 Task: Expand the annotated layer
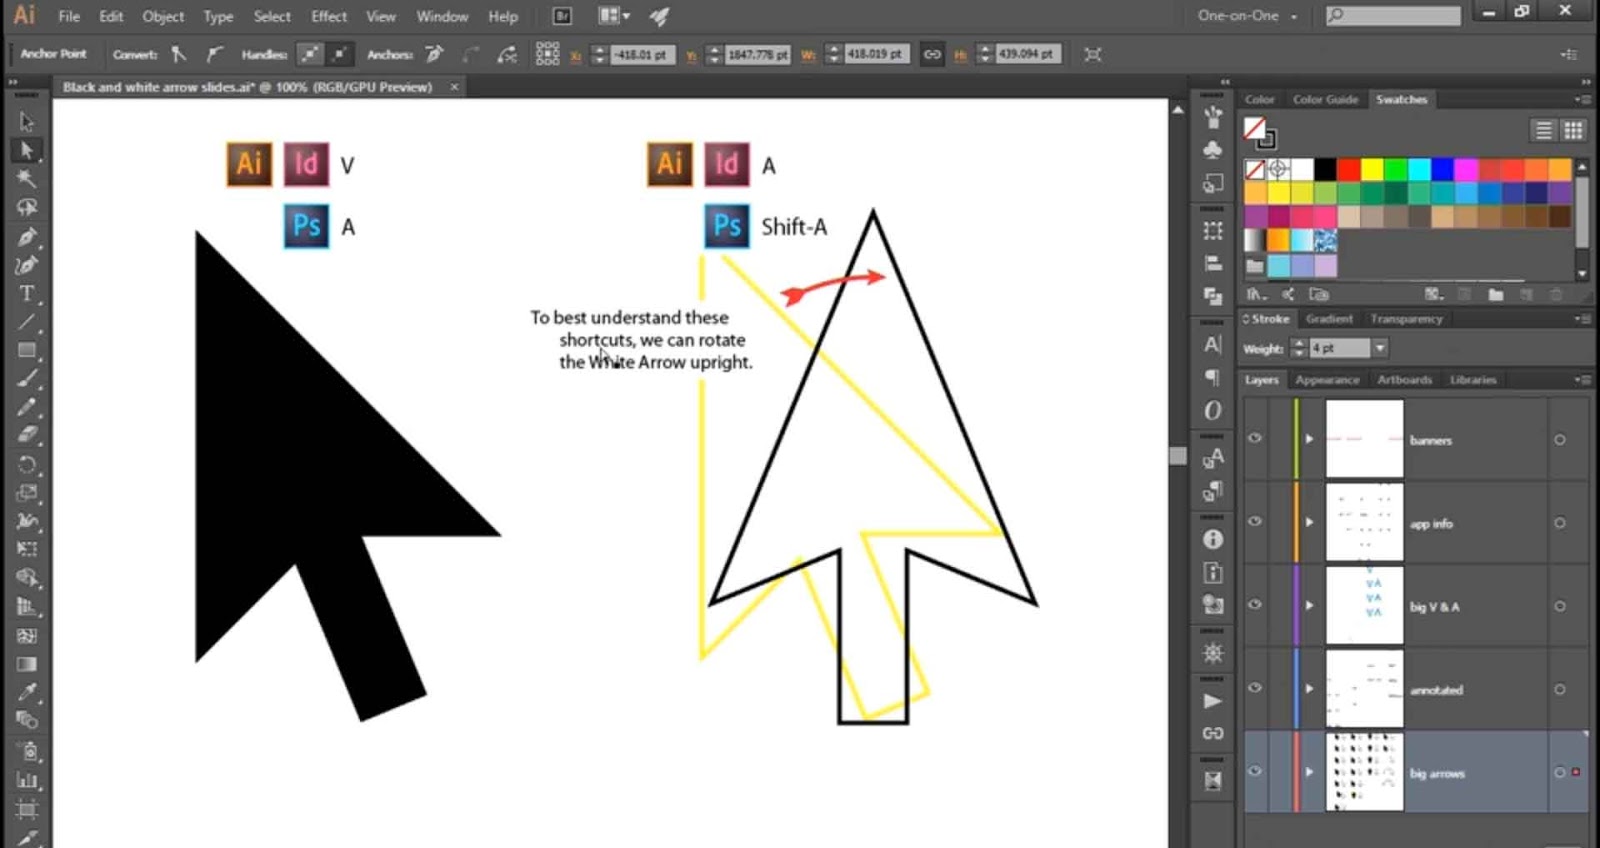[x=1309, y=688]
